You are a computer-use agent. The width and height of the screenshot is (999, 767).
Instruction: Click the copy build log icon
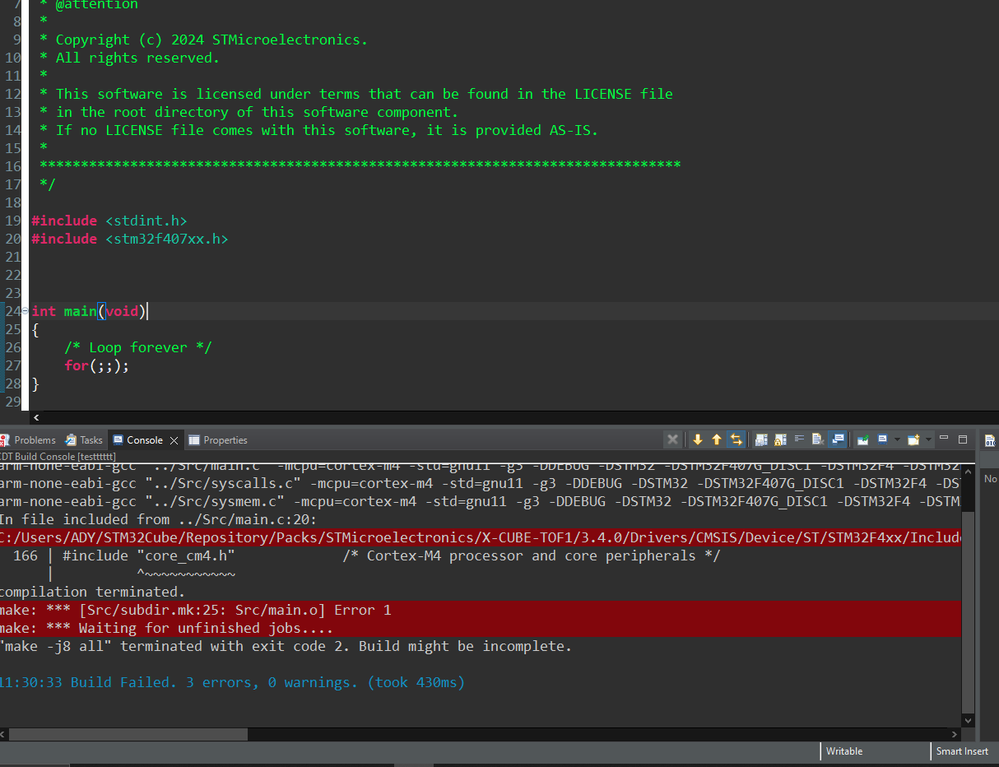[x=761, y=440]
